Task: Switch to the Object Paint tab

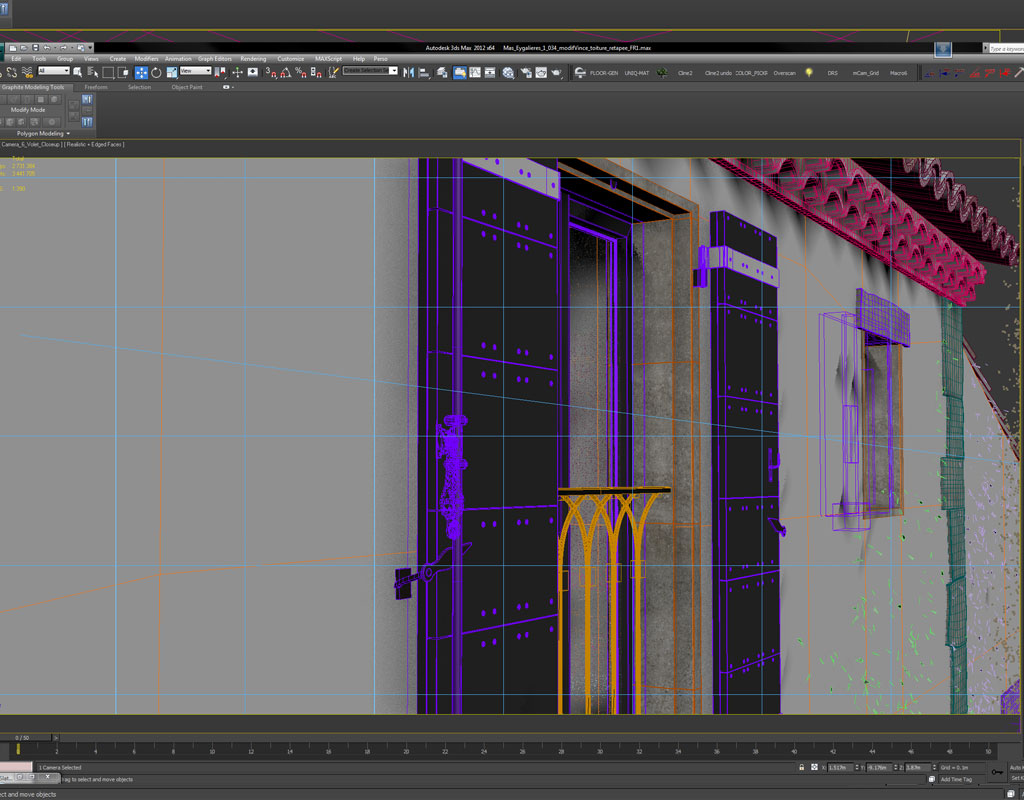Action: [x=187, y=87]
